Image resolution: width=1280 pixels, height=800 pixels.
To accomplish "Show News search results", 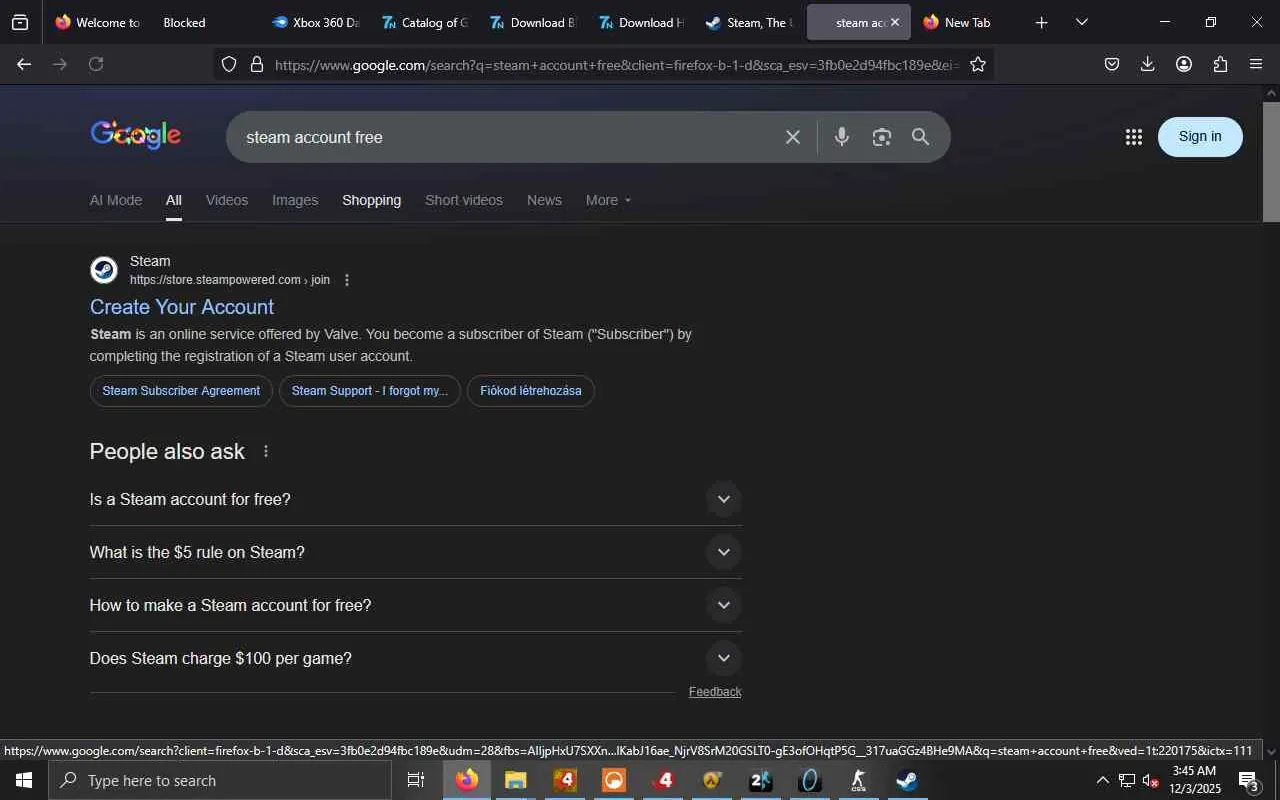I will click(x=544, y=200).
